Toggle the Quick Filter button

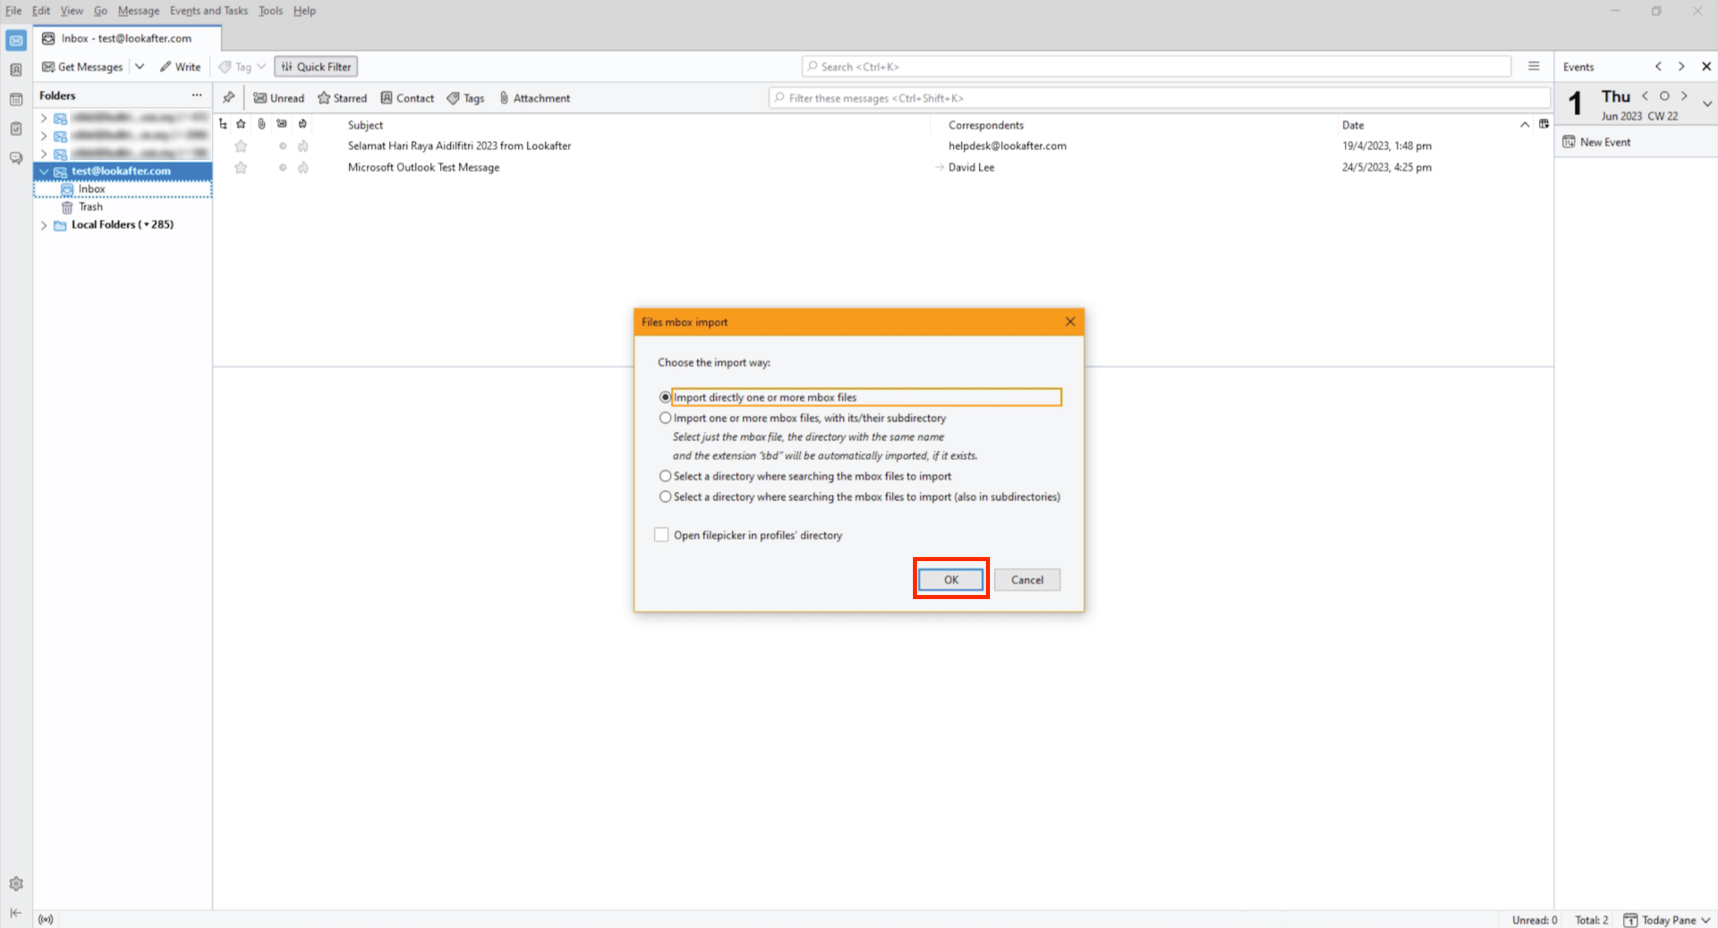pyautogui.click(x=316, y=67)
